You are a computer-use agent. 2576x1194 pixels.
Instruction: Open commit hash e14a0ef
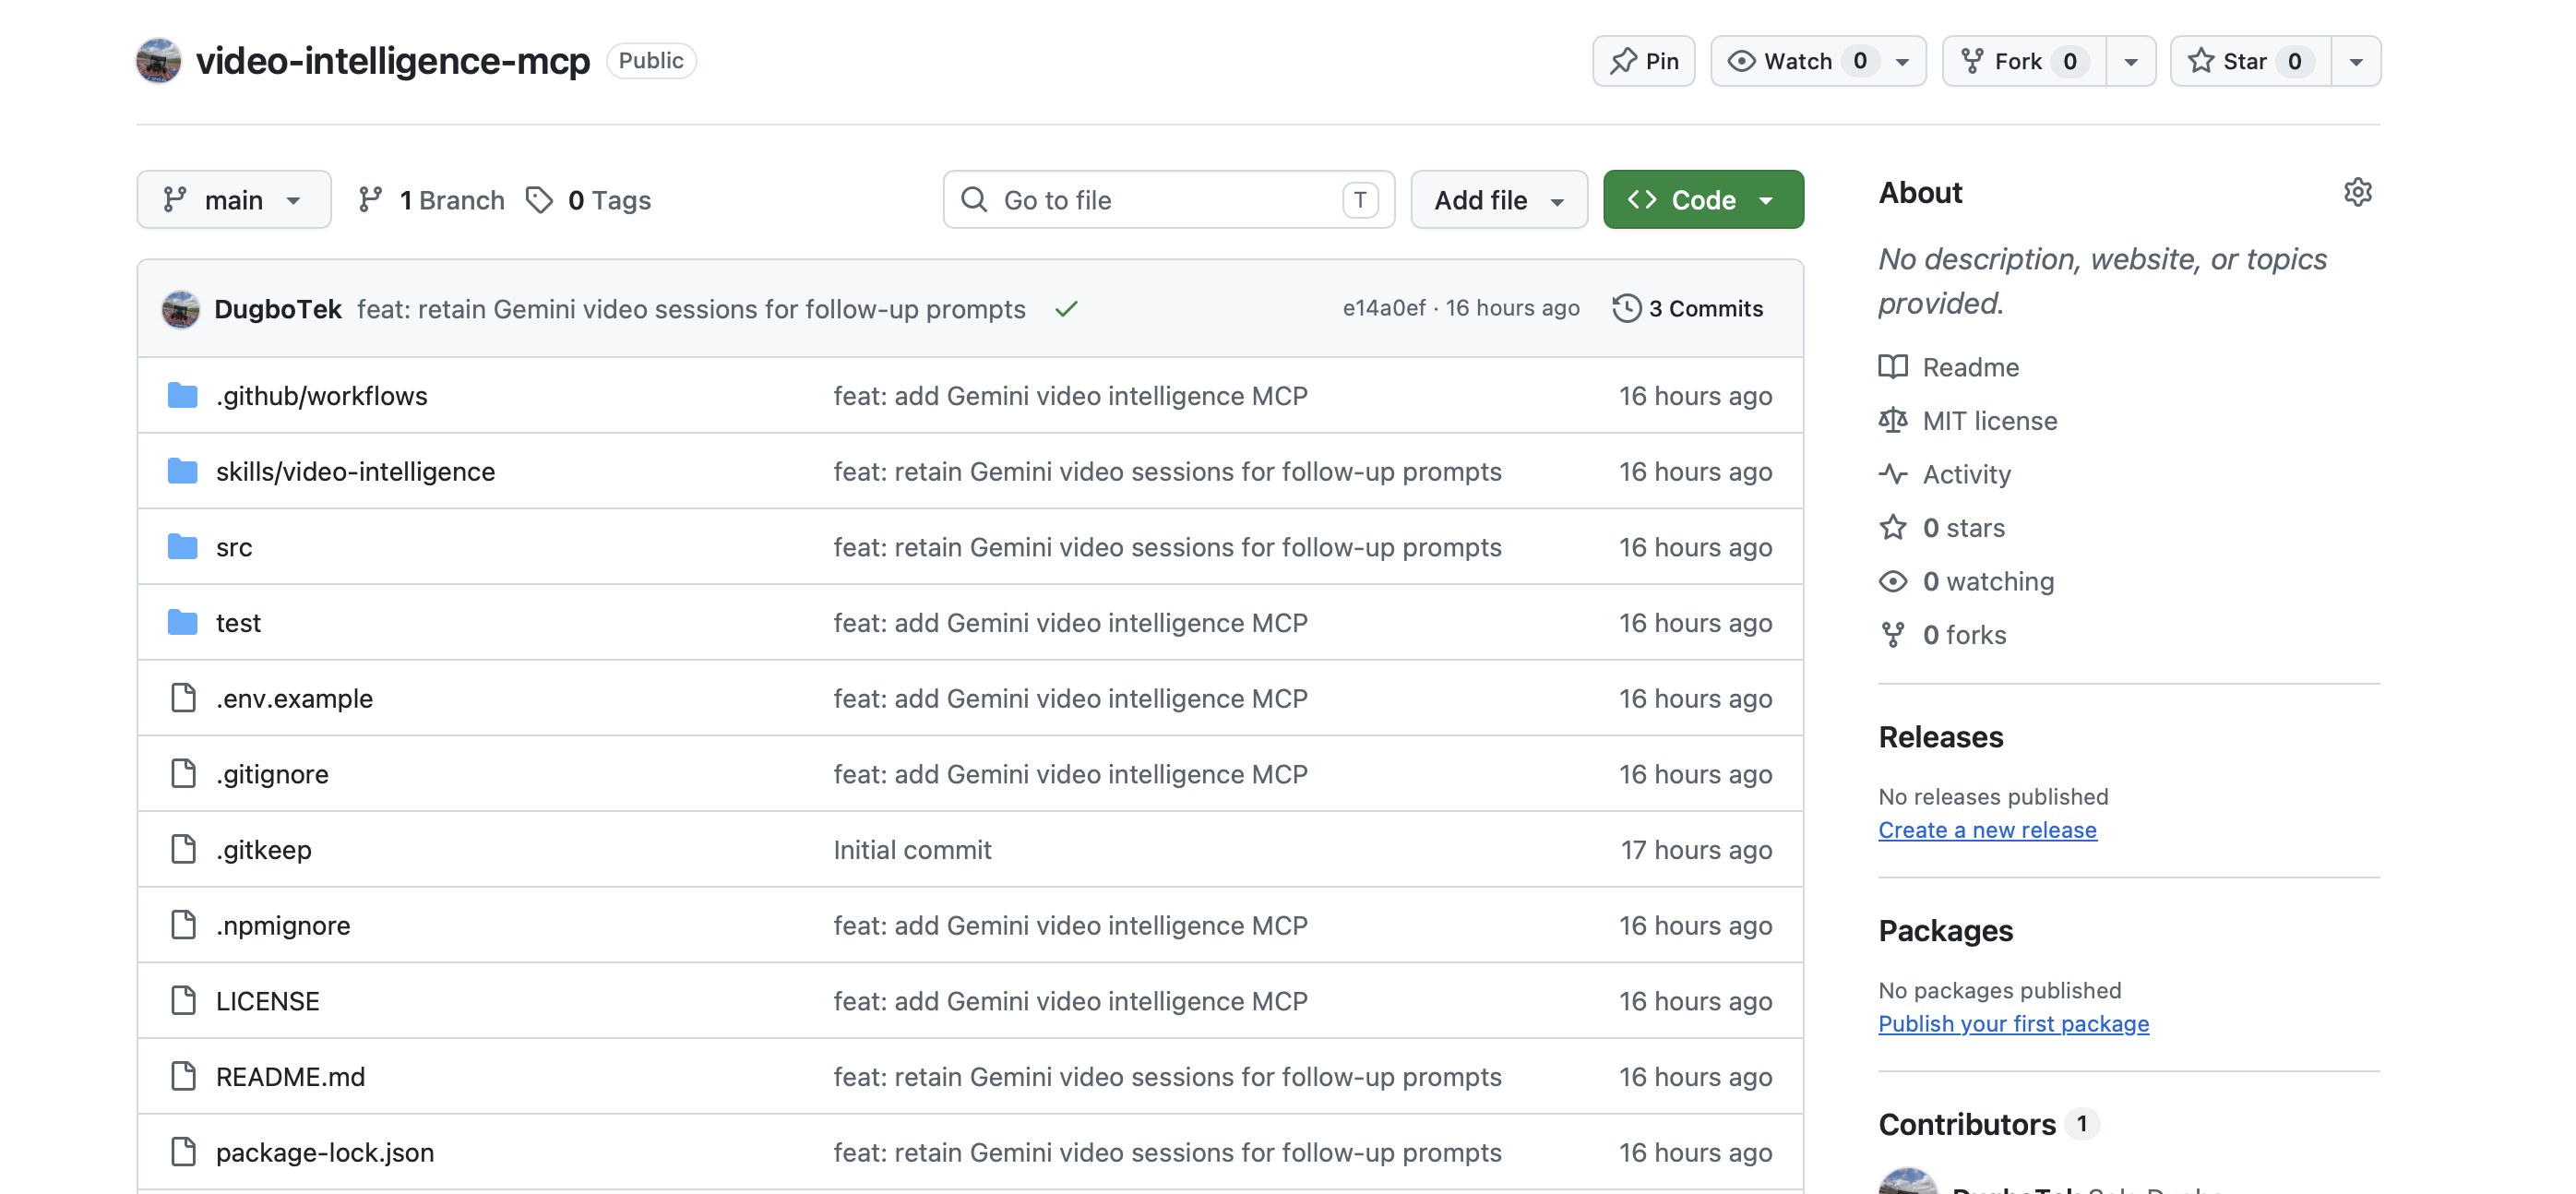[x=1384, y=308]
